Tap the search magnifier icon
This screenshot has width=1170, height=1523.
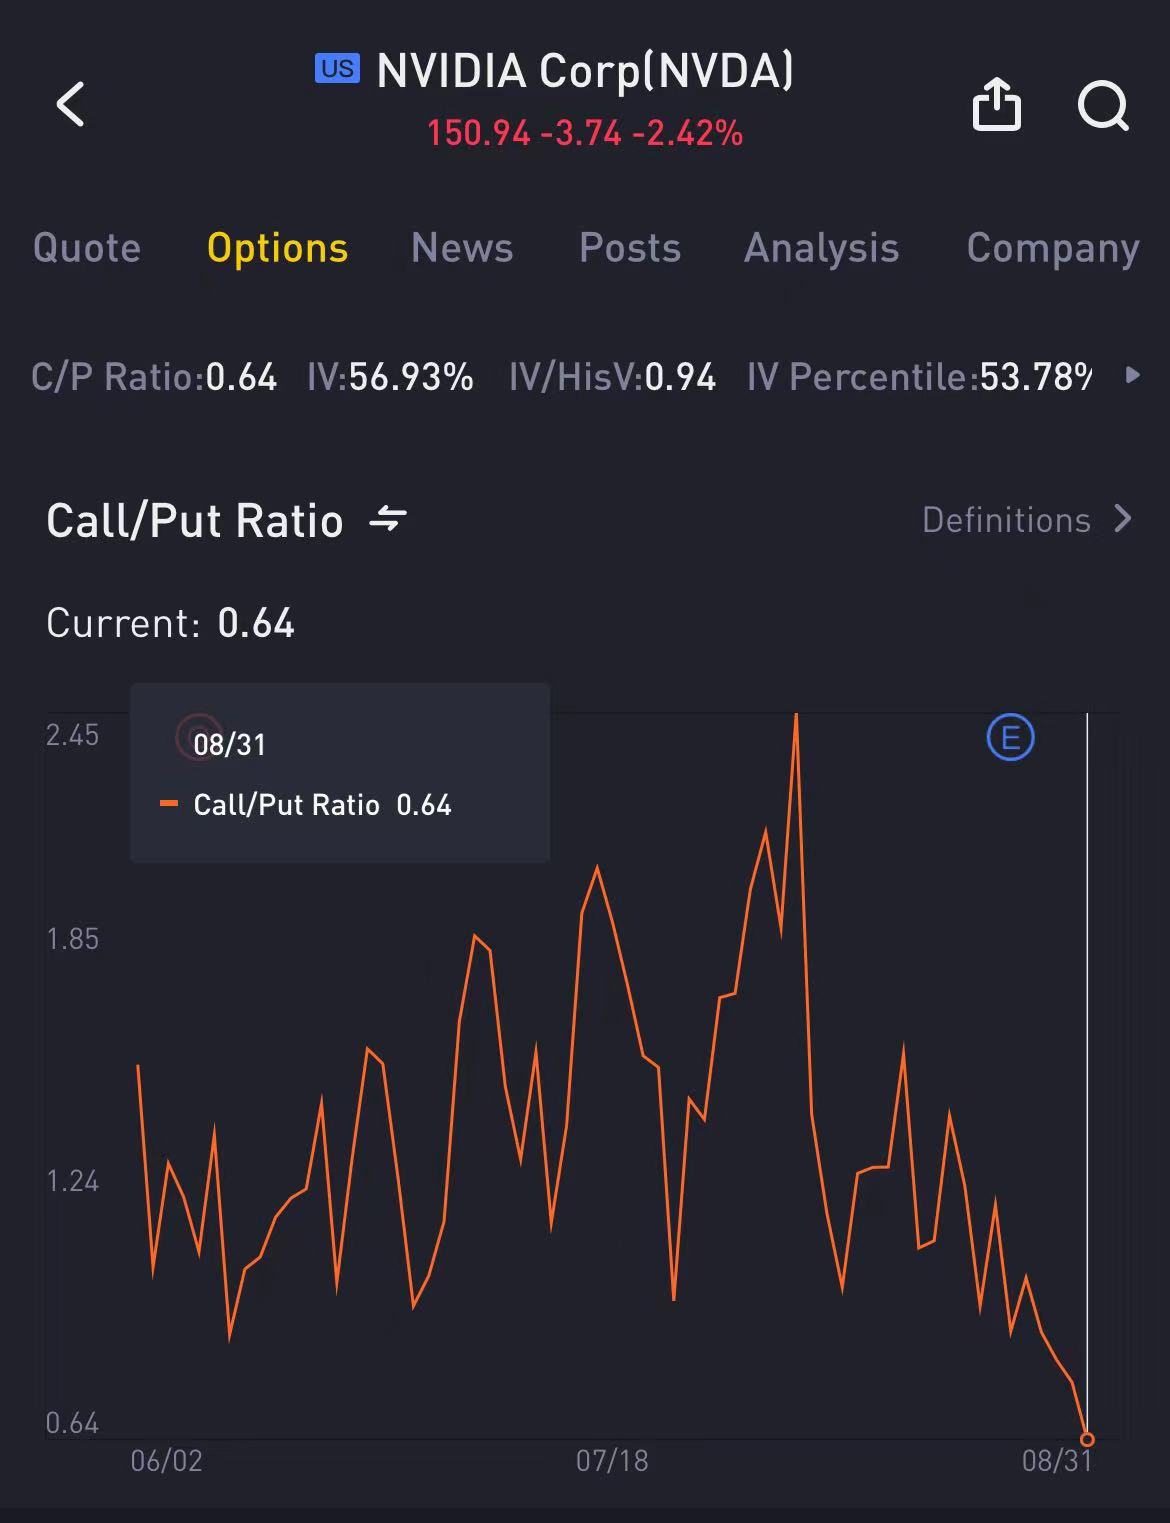click(1102, 105)
